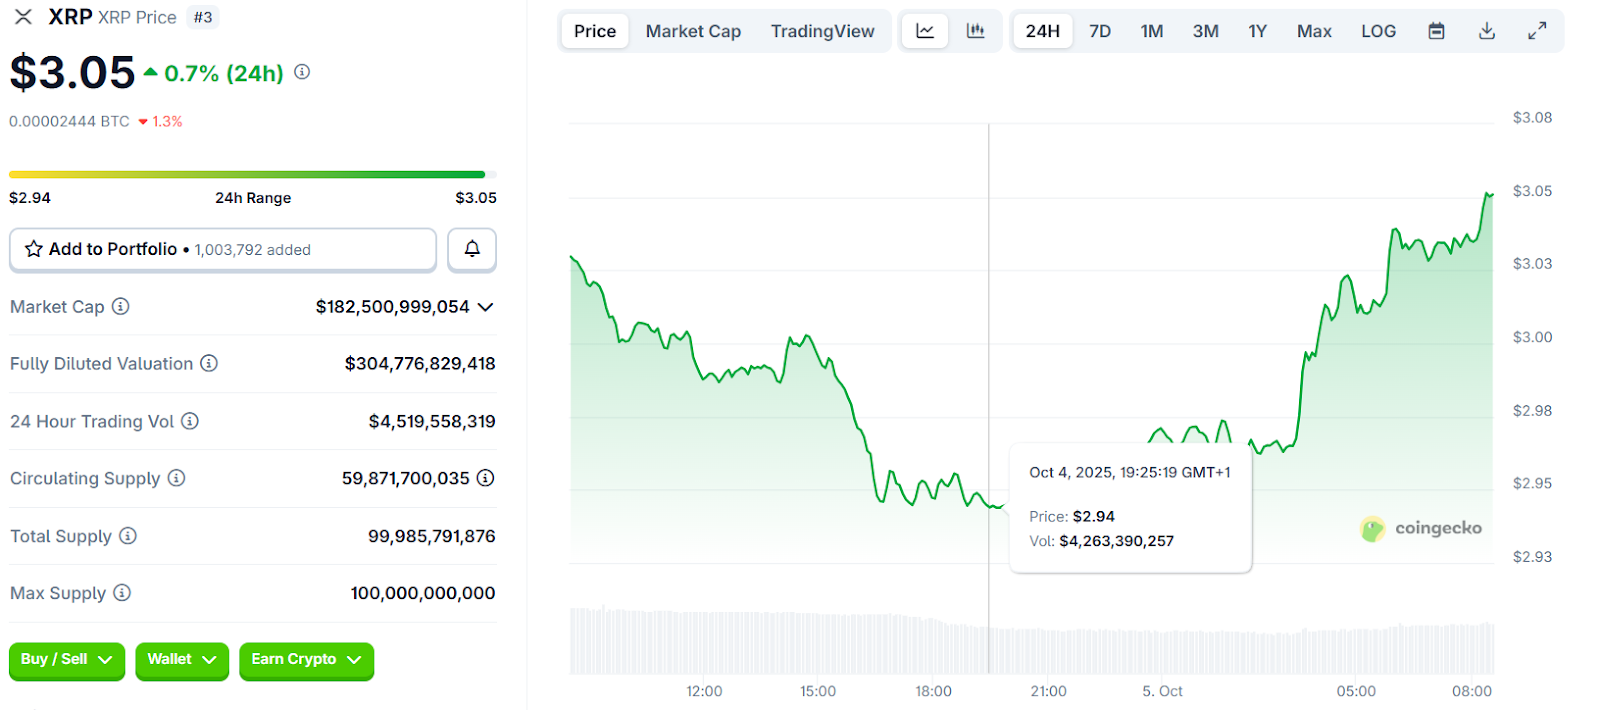Select the 1Y time range
This screenshot has height=710, width=1600.
click(x=1257, y=31)
